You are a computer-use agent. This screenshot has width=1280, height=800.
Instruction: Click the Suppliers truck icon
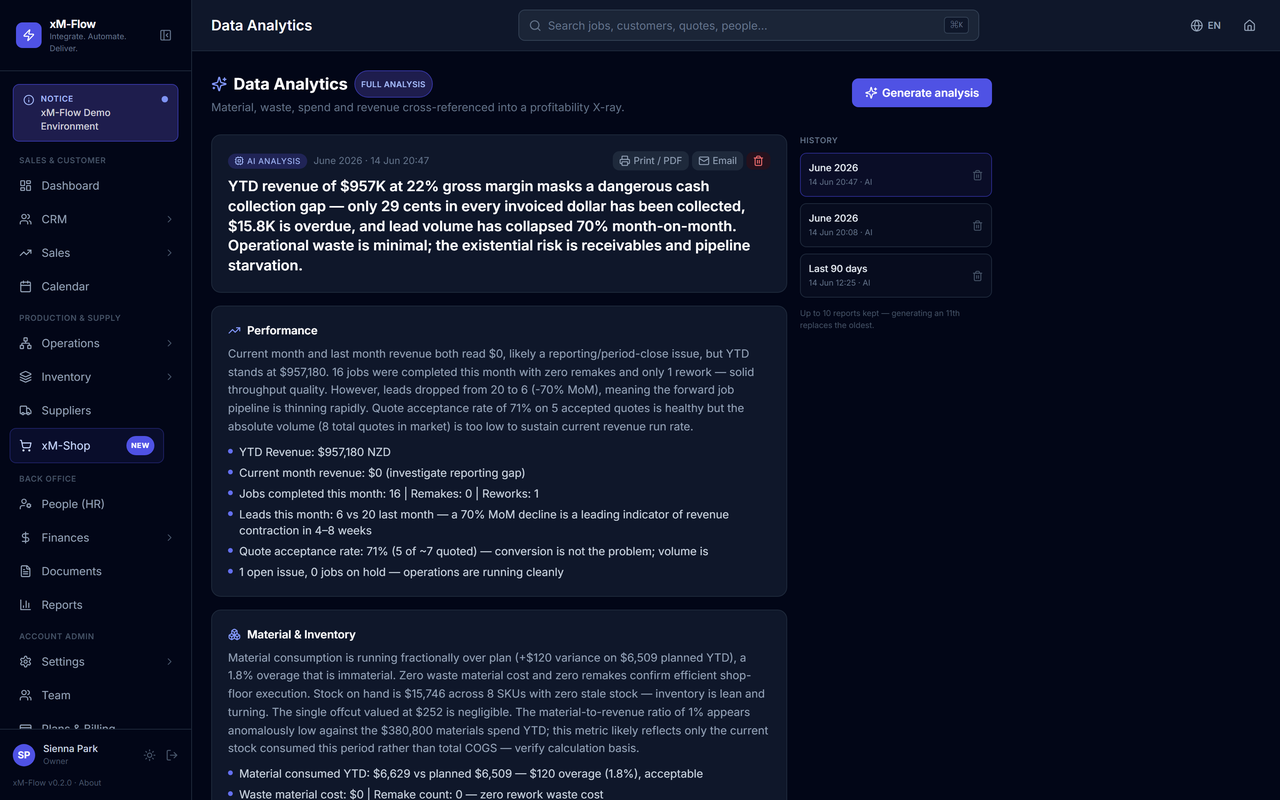click(26, 410)
